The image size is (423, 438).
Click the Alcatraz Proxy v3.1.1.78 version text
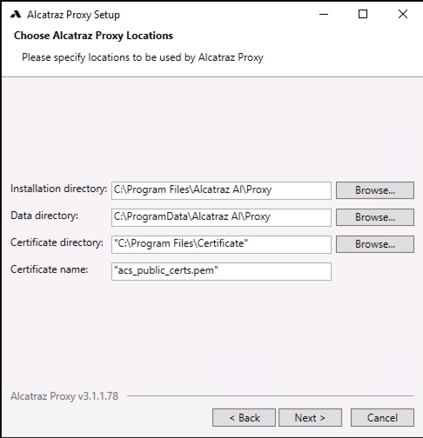coord(64,396)
